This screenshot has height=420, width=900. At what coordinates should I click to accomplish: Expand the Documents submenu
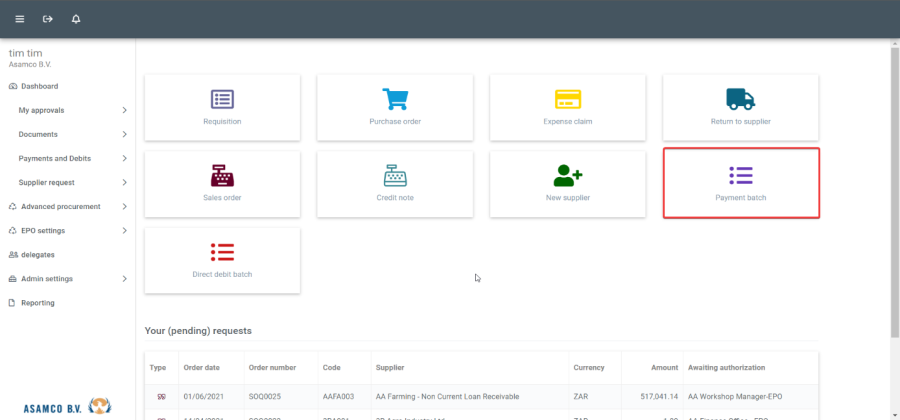pyautogui.click(x=70, y=134)
